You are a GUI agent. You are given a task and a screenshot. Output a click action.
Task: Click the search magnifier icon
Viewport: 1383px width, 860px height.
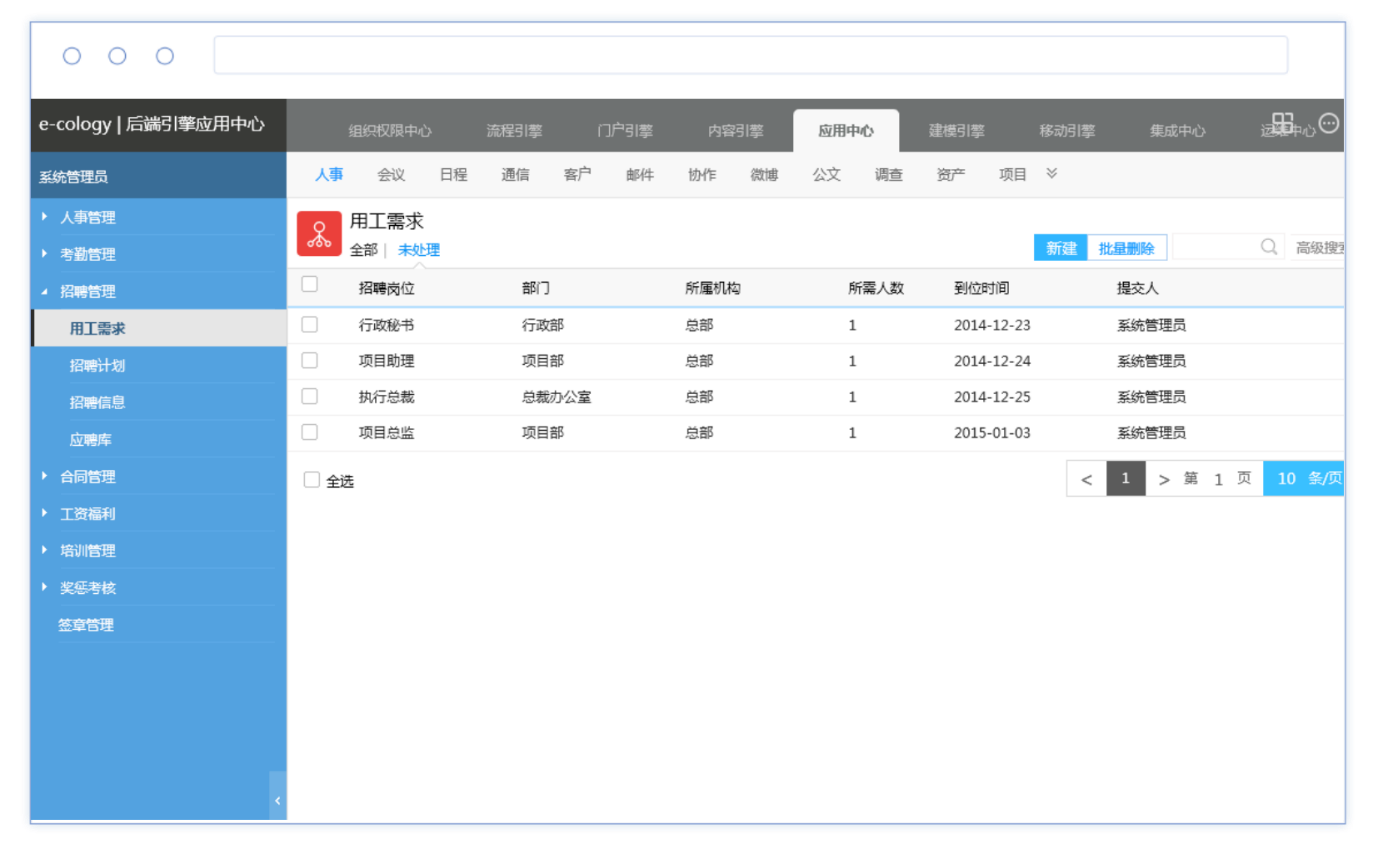coord(1268,247)
